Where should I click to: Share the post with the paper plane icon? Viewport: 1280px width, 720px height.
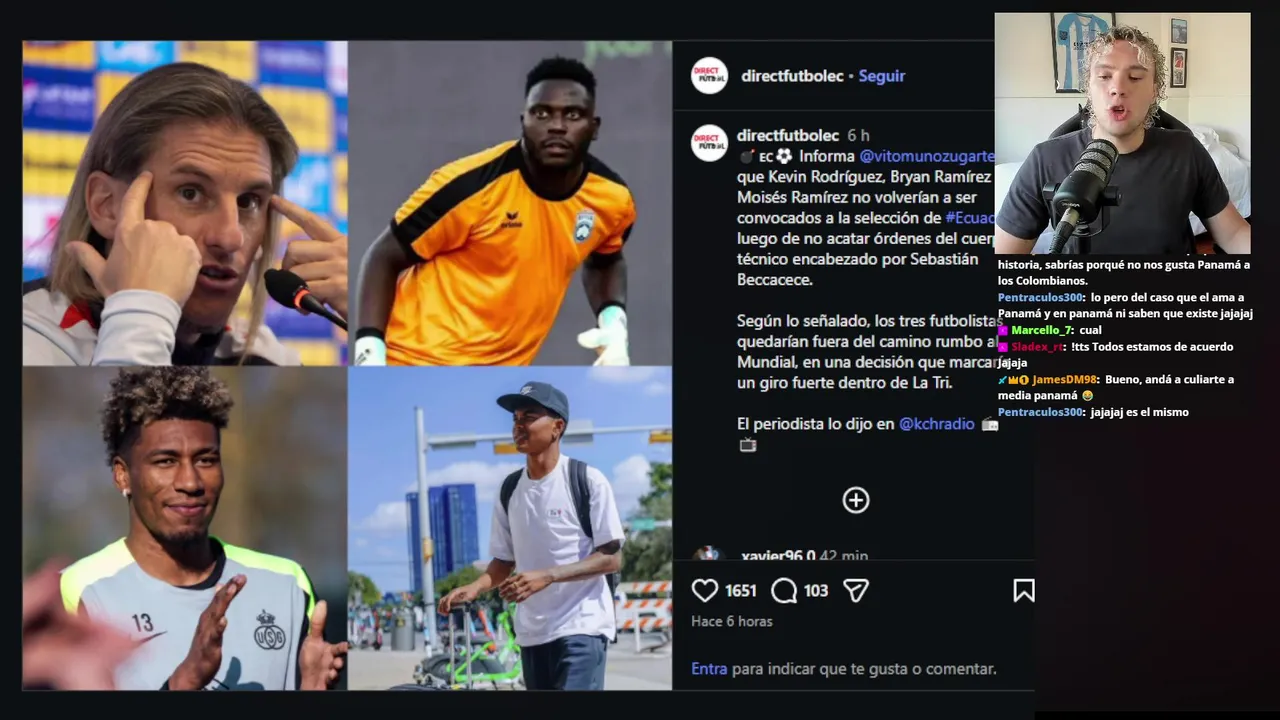click(x=855, y=591)
